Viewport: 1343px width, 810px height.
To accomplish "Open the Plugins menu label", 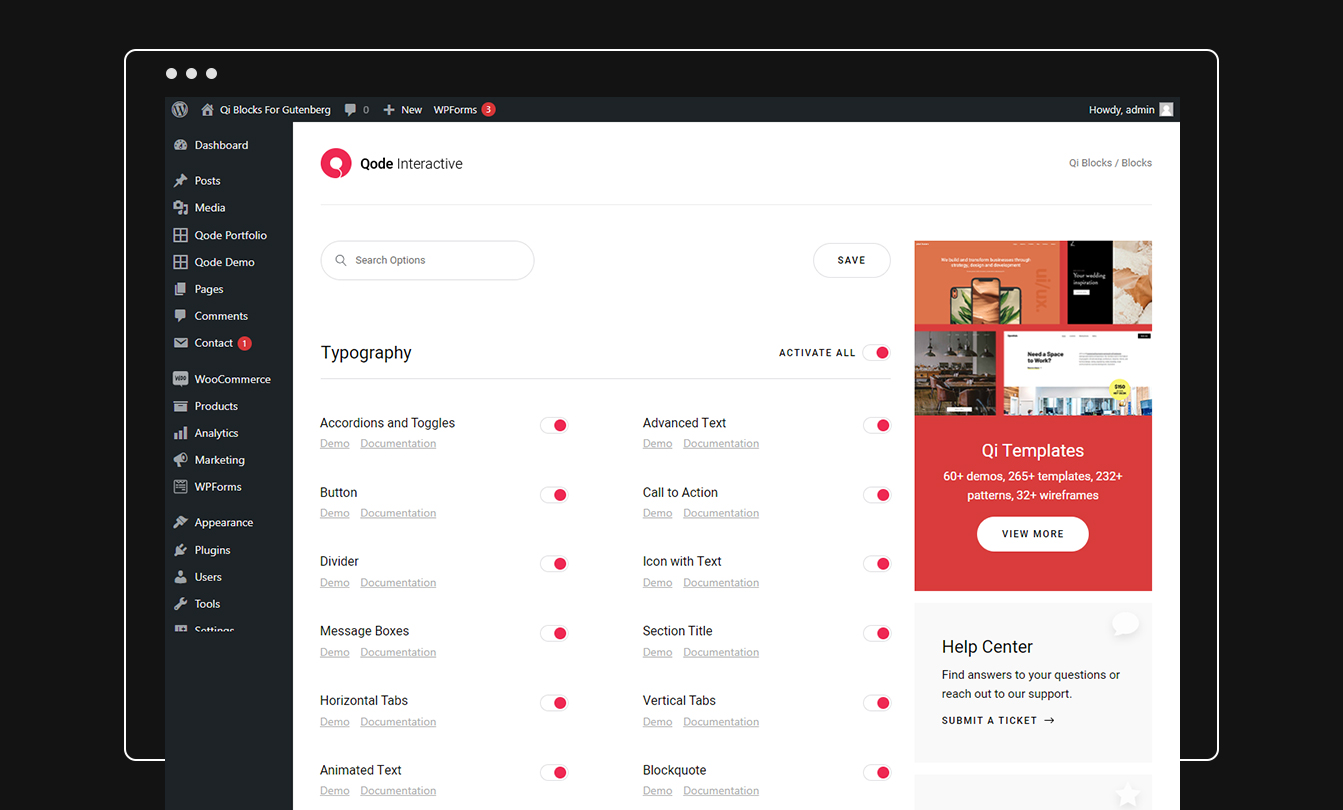I will tap(212, 550).
